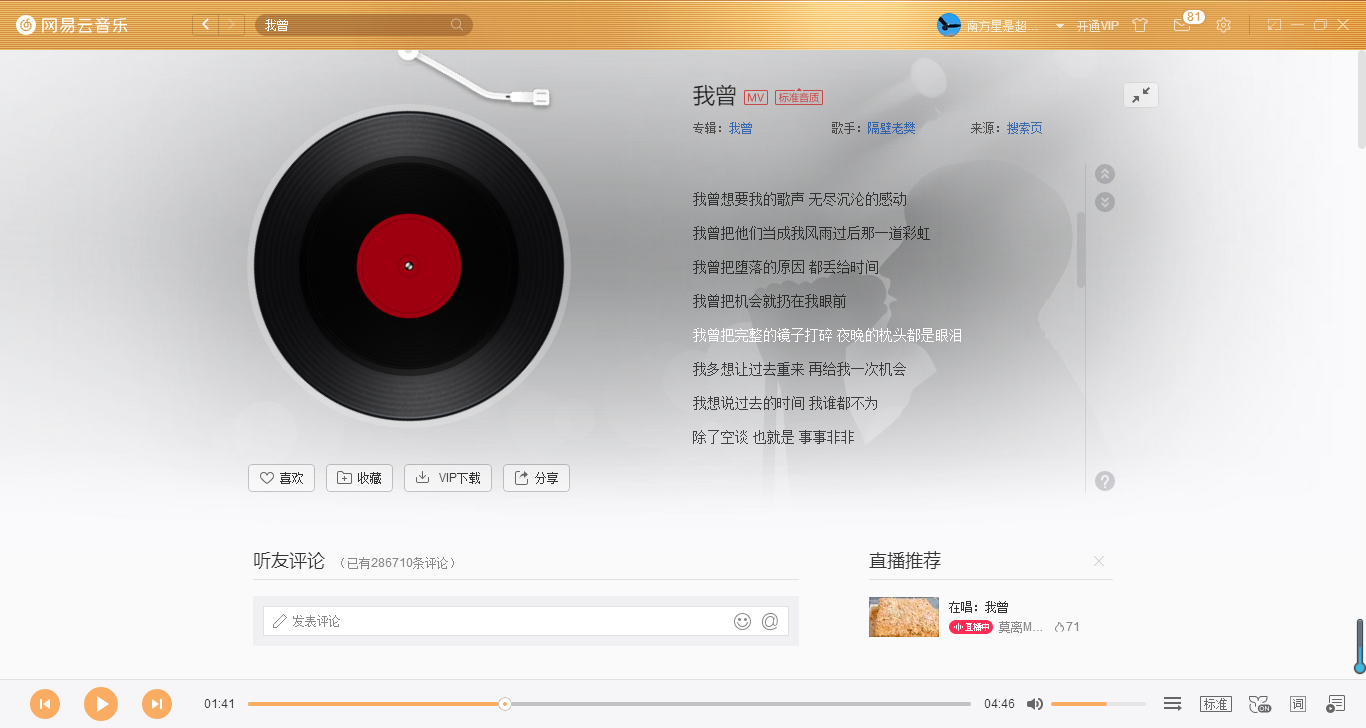Click the 收藏 button

click(360, 478)
